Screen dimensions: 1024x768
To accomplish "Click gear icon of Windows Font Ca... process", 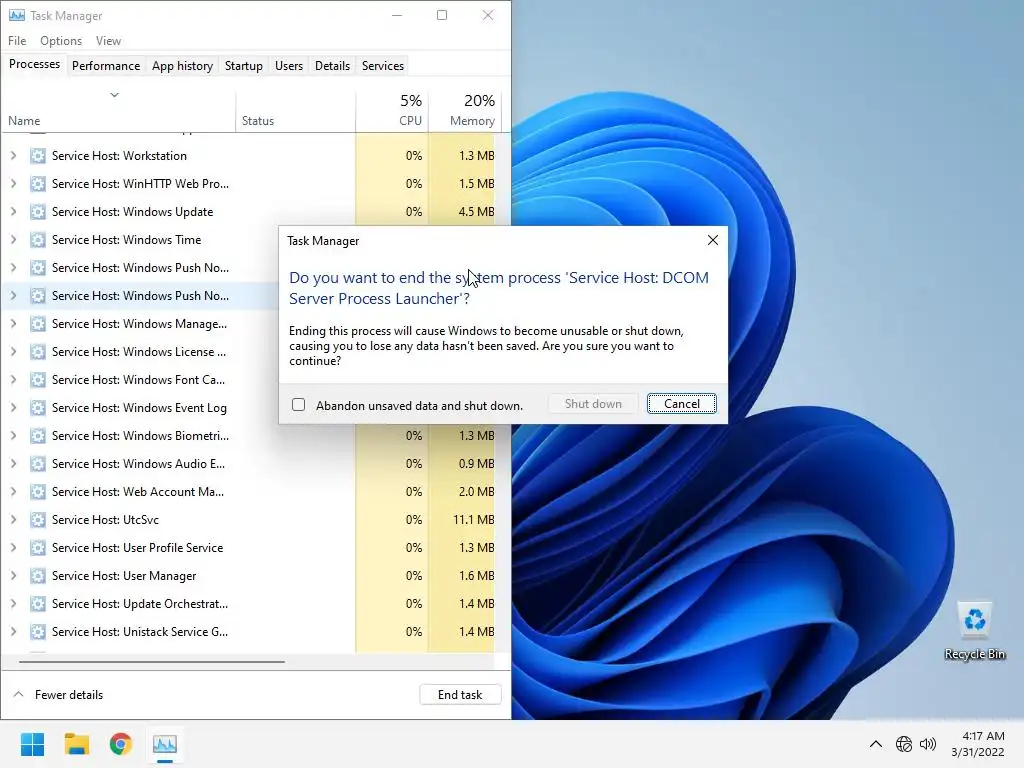I will click(x=38, y=379).
